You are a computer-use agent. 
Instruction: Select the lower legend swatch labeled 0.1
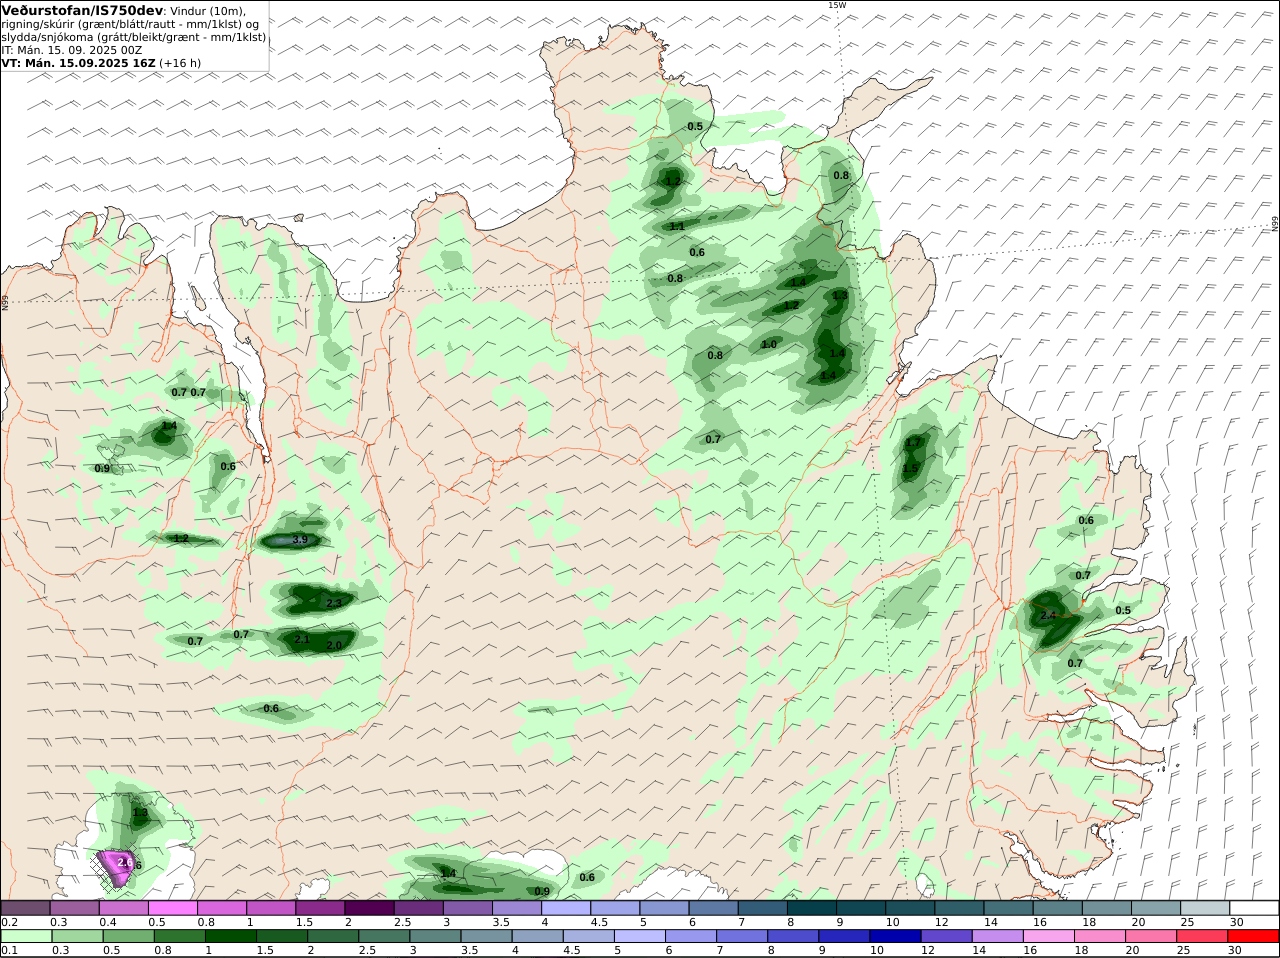click(25, 936)
